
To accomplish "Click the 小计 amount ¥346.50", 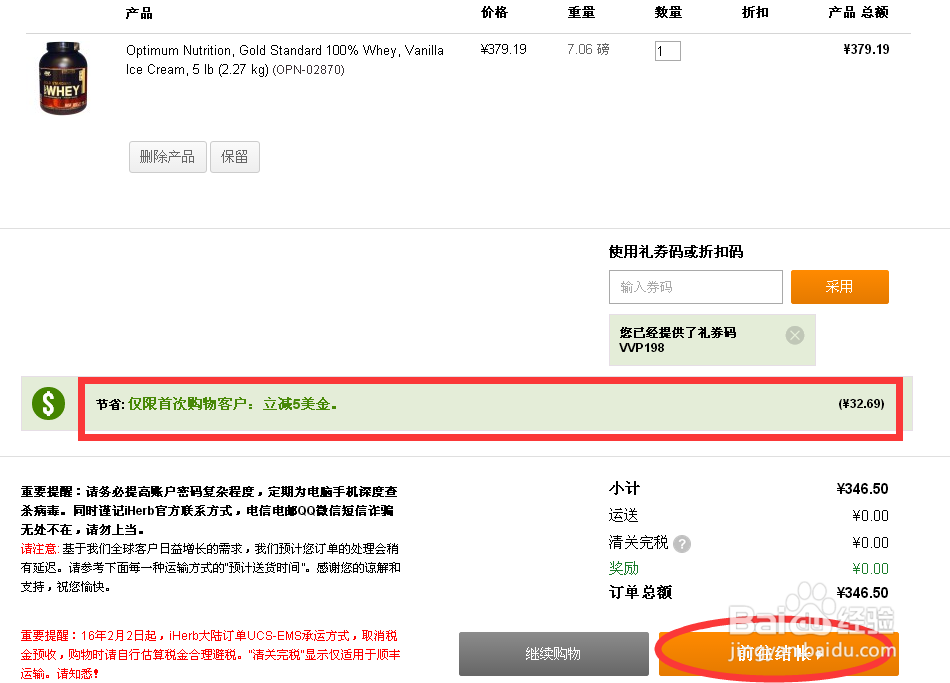I will [x=862, y=489].
